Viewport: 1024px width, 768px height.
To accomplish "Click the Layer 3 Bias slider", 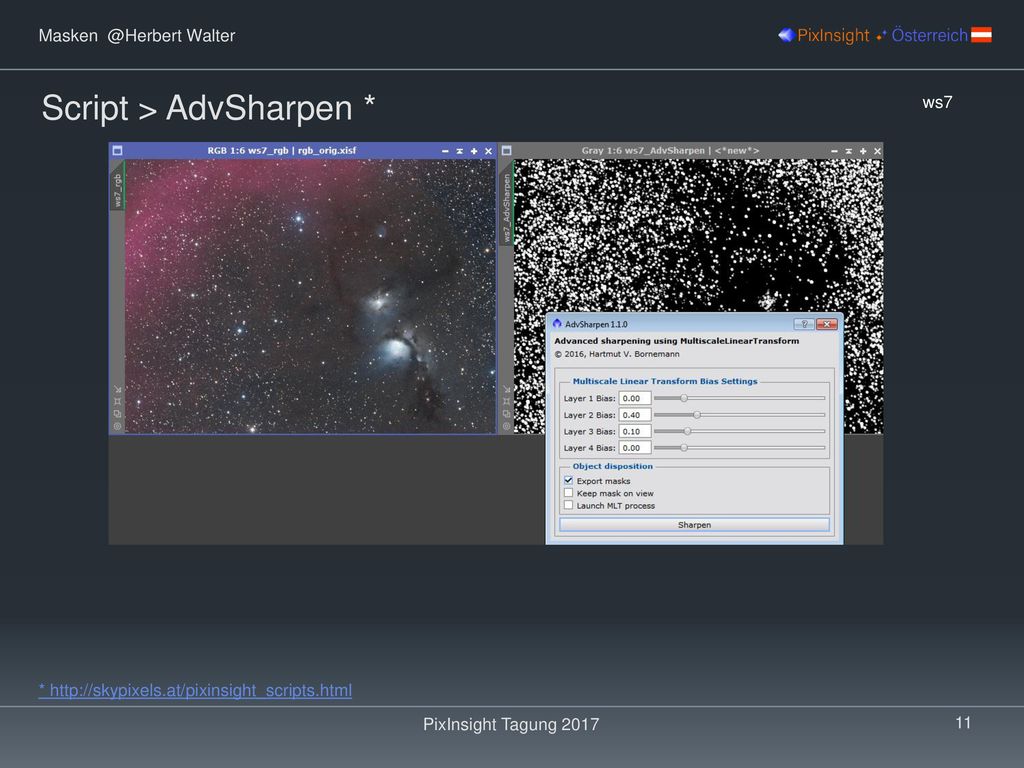I will click(739, 431).
